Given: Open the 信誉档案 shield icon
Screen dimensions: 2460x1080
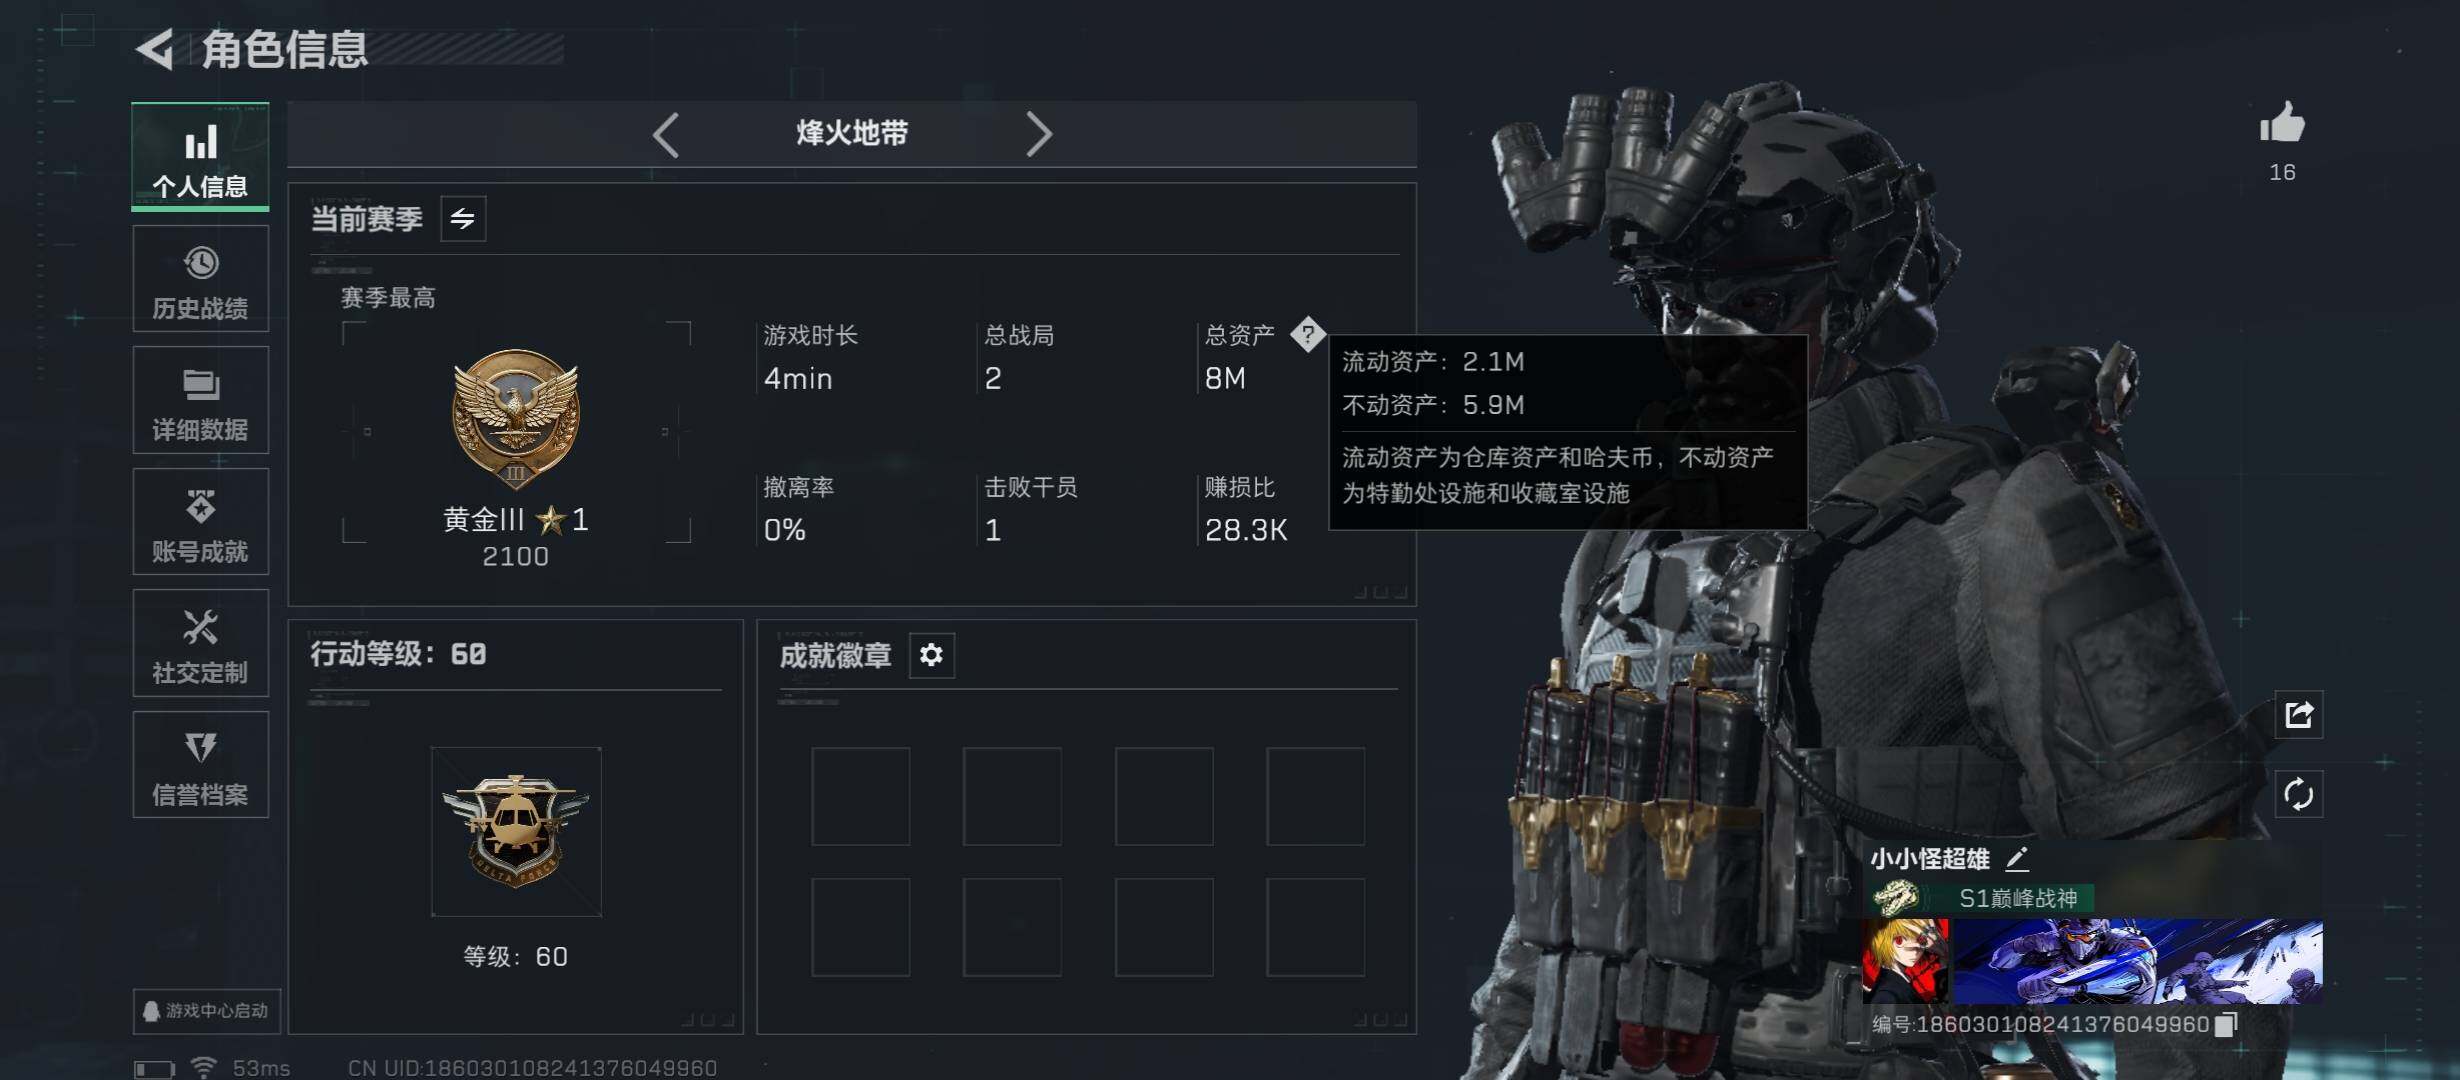Looking at the screenshot, I should tap(200, 747).
